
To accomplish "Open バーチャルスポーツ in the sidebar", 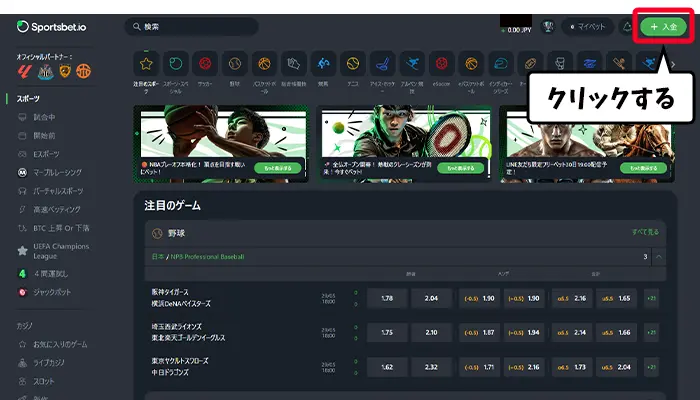I will tap(50, 191).
